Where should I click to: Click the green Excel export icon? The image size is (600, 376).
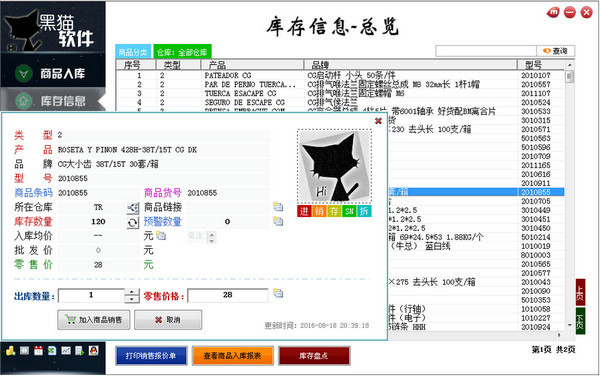[52, 350]
